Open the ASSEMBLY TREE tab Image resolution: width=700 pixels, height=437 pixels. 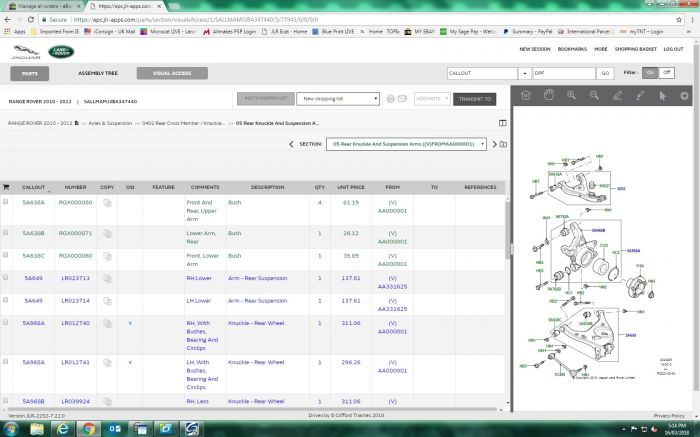(98, 73)
